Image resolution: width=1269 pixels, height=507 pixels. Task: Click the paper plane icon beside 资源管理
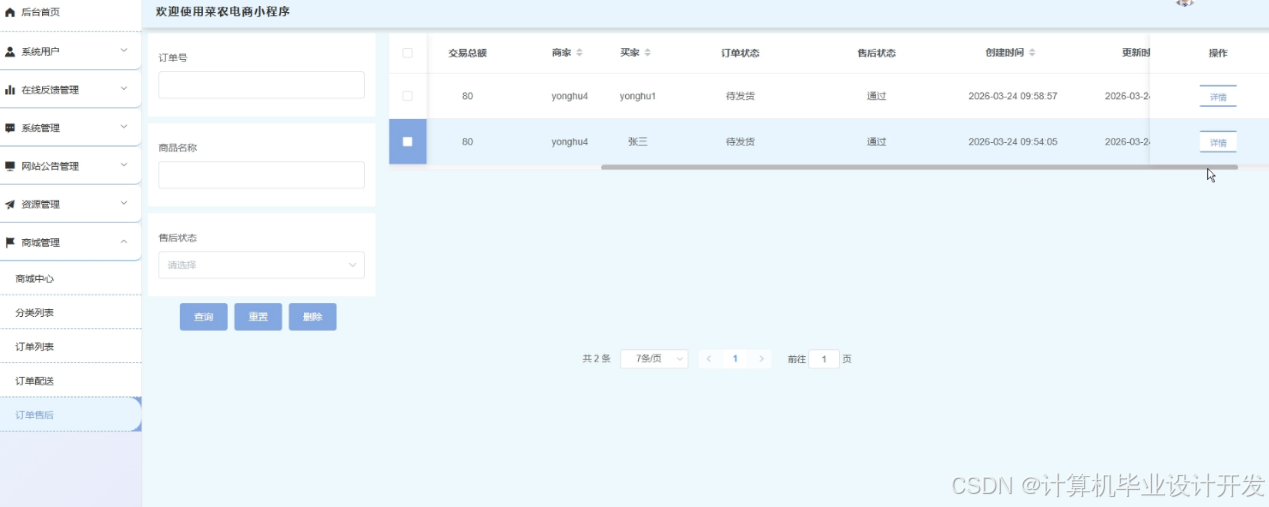[x=10, y=204]
